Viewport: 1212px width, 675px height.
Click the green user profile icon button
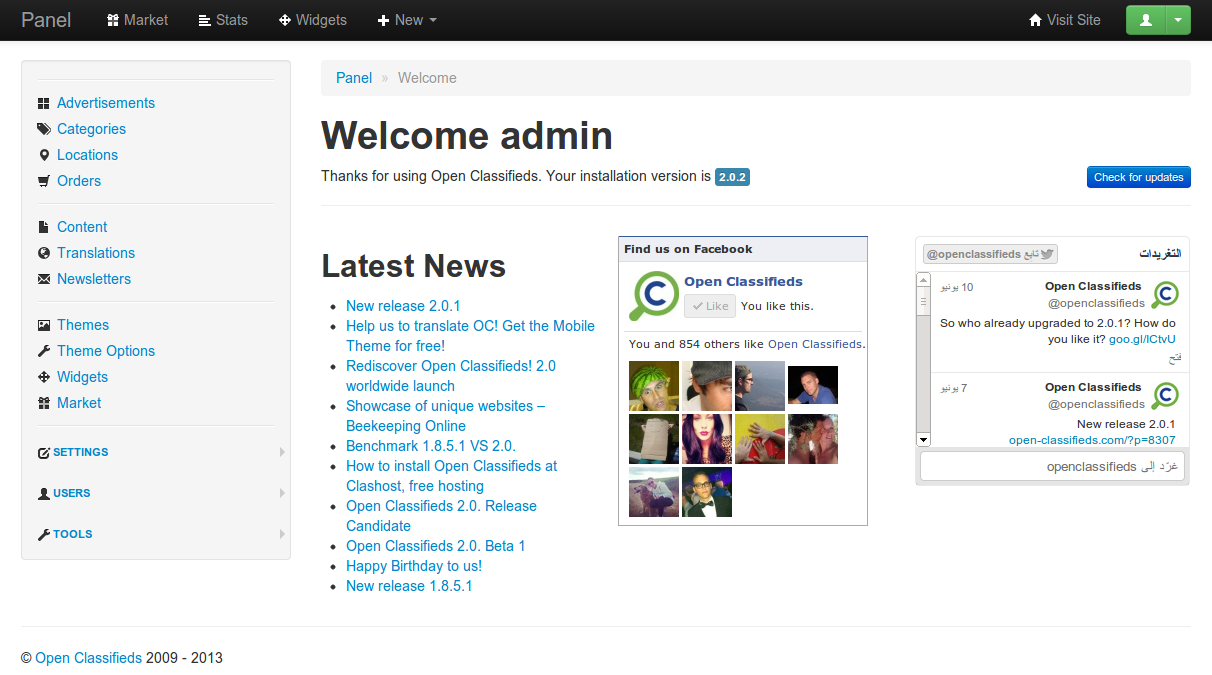coord(1146,20)
